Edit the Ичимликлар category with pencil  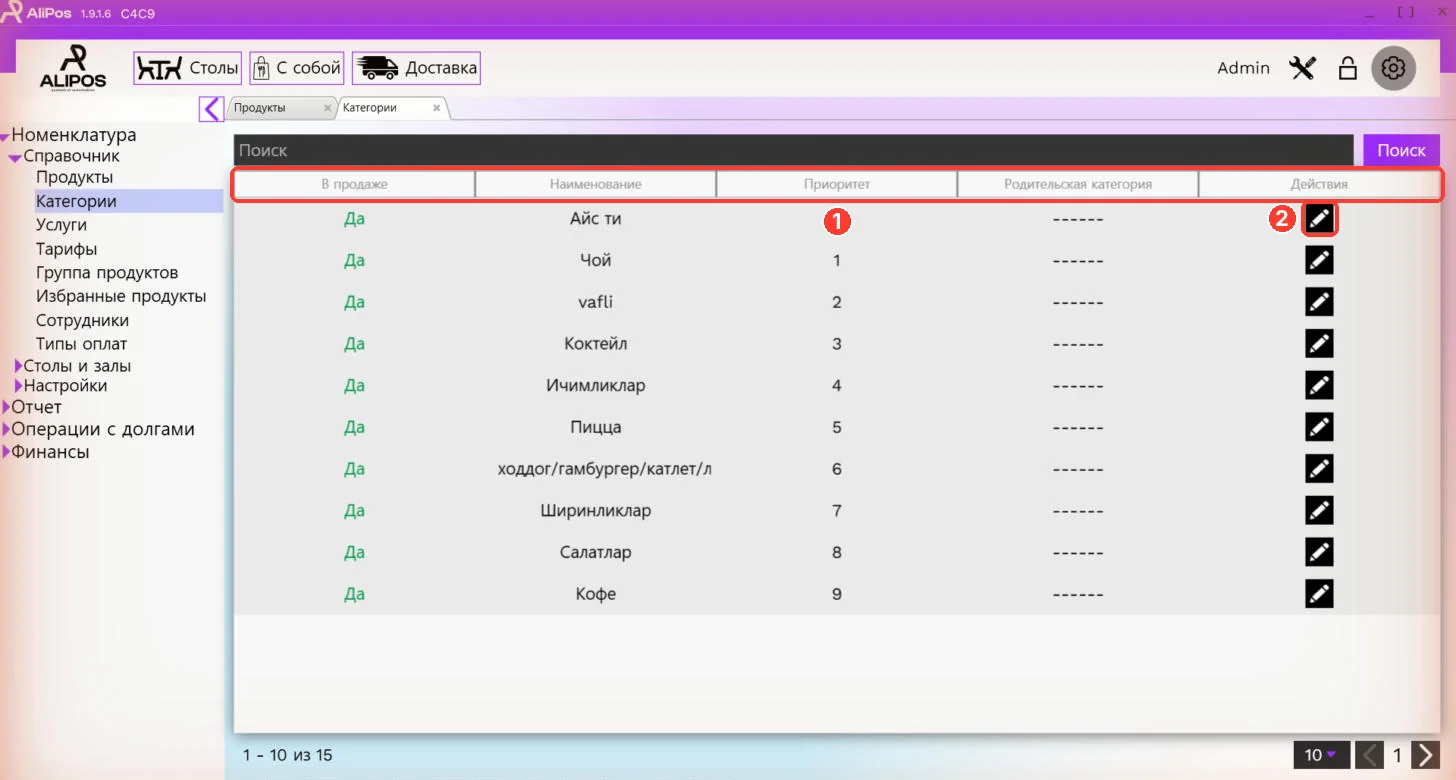coord(1319,385)
